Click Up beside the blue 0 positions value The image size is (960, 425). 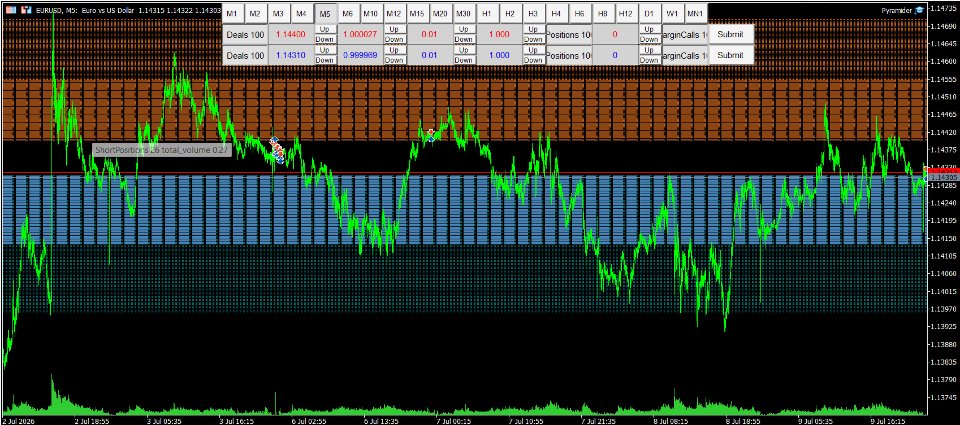649,50
